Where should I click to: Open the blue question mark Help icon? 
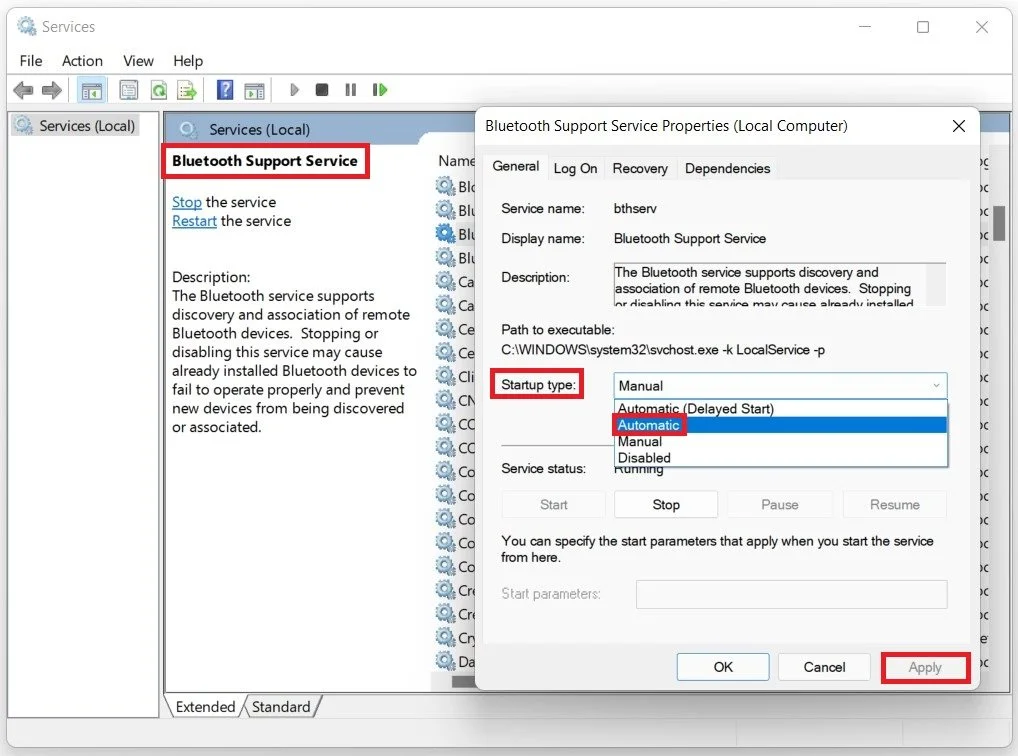225,90
